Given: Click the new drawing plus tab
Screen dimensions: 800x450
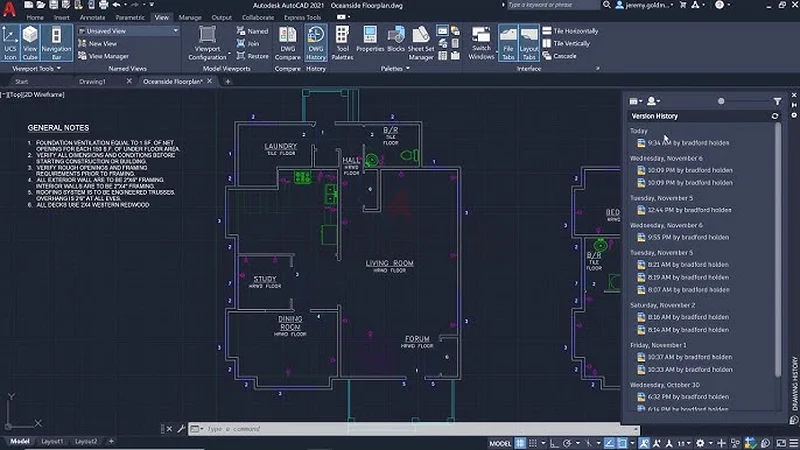Looking at the screenshot, I should point(228,81).
